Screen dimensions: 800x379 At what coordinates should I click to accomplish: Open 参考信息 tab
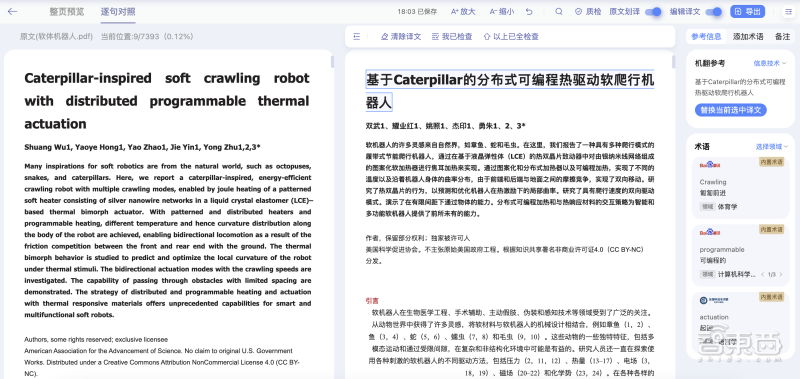[x=706, y=37]
